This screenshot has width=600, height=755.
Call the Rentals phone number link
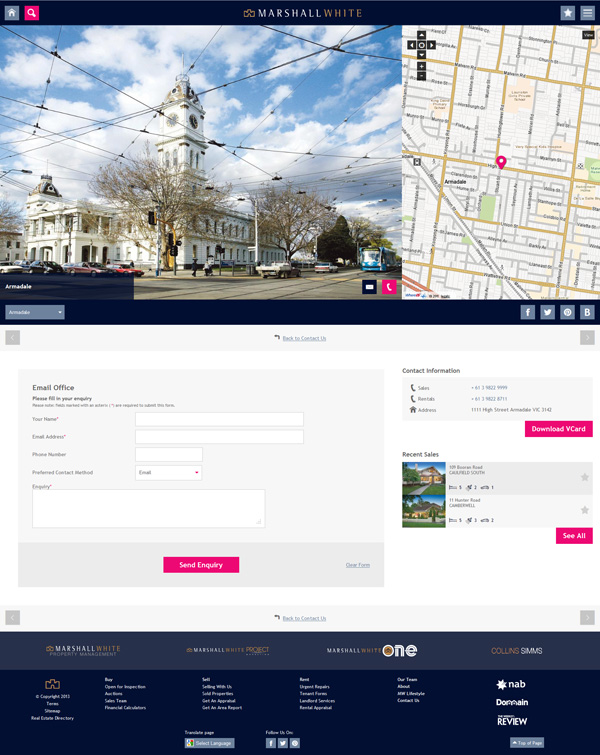pyautogui.click(x=489, y=399)
